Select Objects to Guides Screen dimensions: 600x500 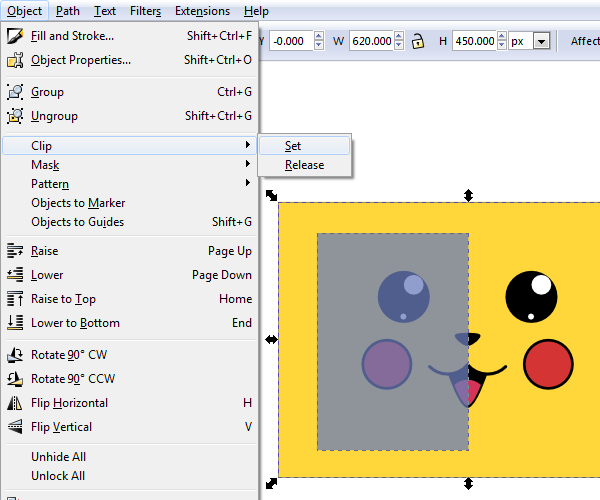129,222
